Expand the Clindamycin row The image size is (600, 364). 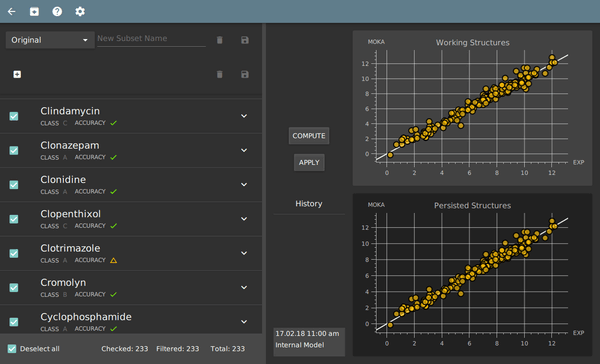point(244,116)
